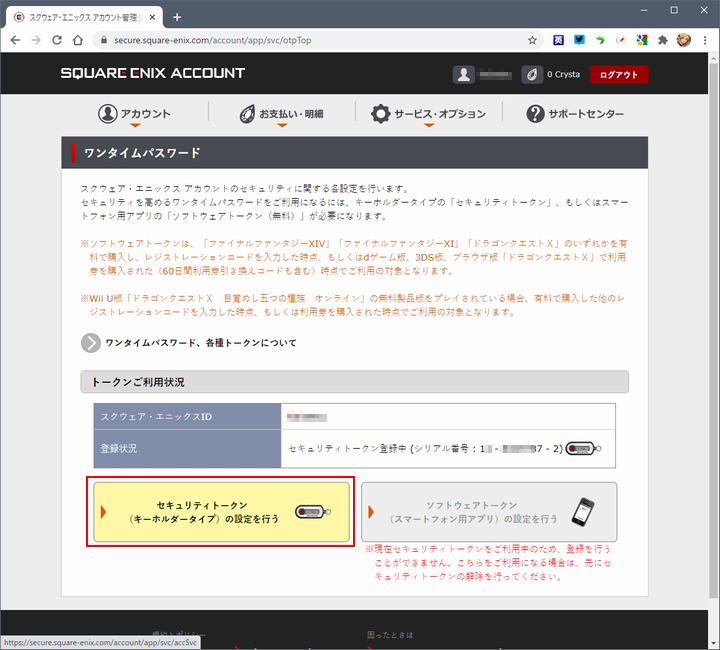This screenshot has width=720, height=650.
Task: Close the Square Enix account tab
Action: point(152,17)
